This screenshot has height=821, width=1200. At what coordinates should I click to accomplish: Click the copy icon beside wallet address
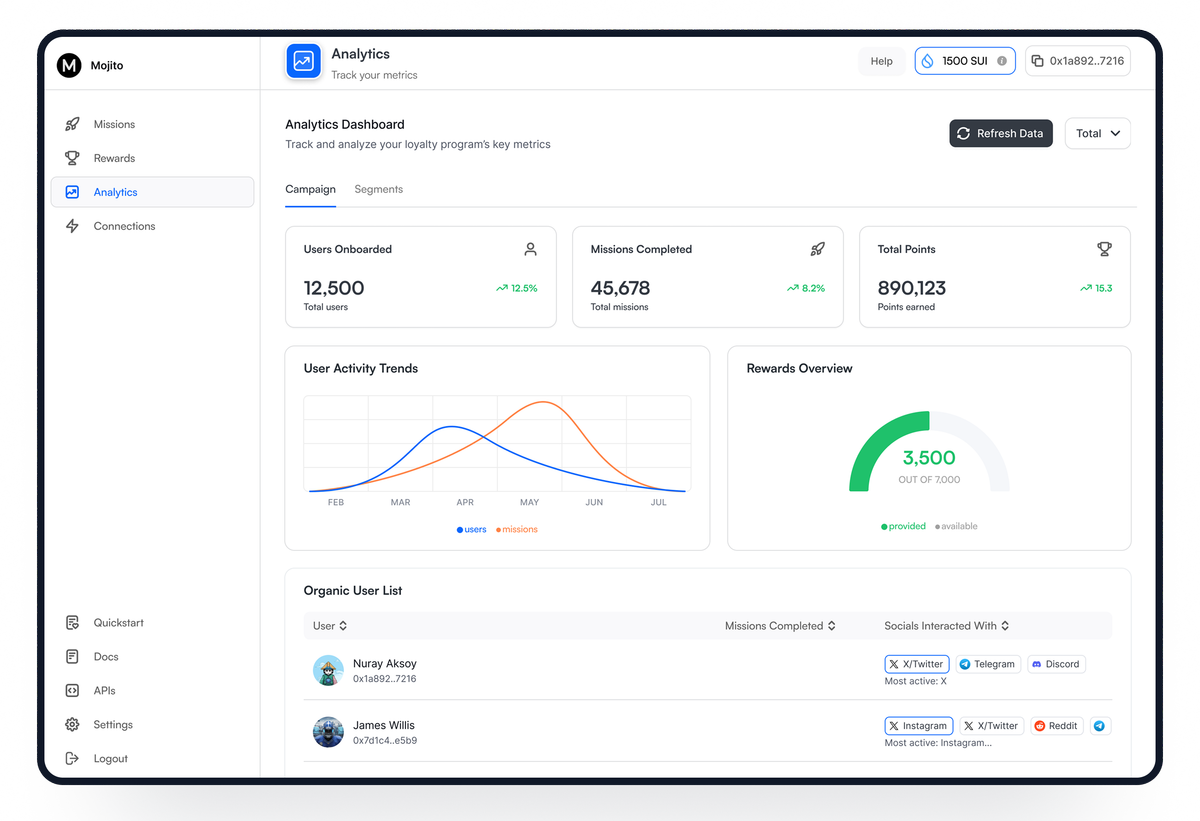pos(1037,61)
